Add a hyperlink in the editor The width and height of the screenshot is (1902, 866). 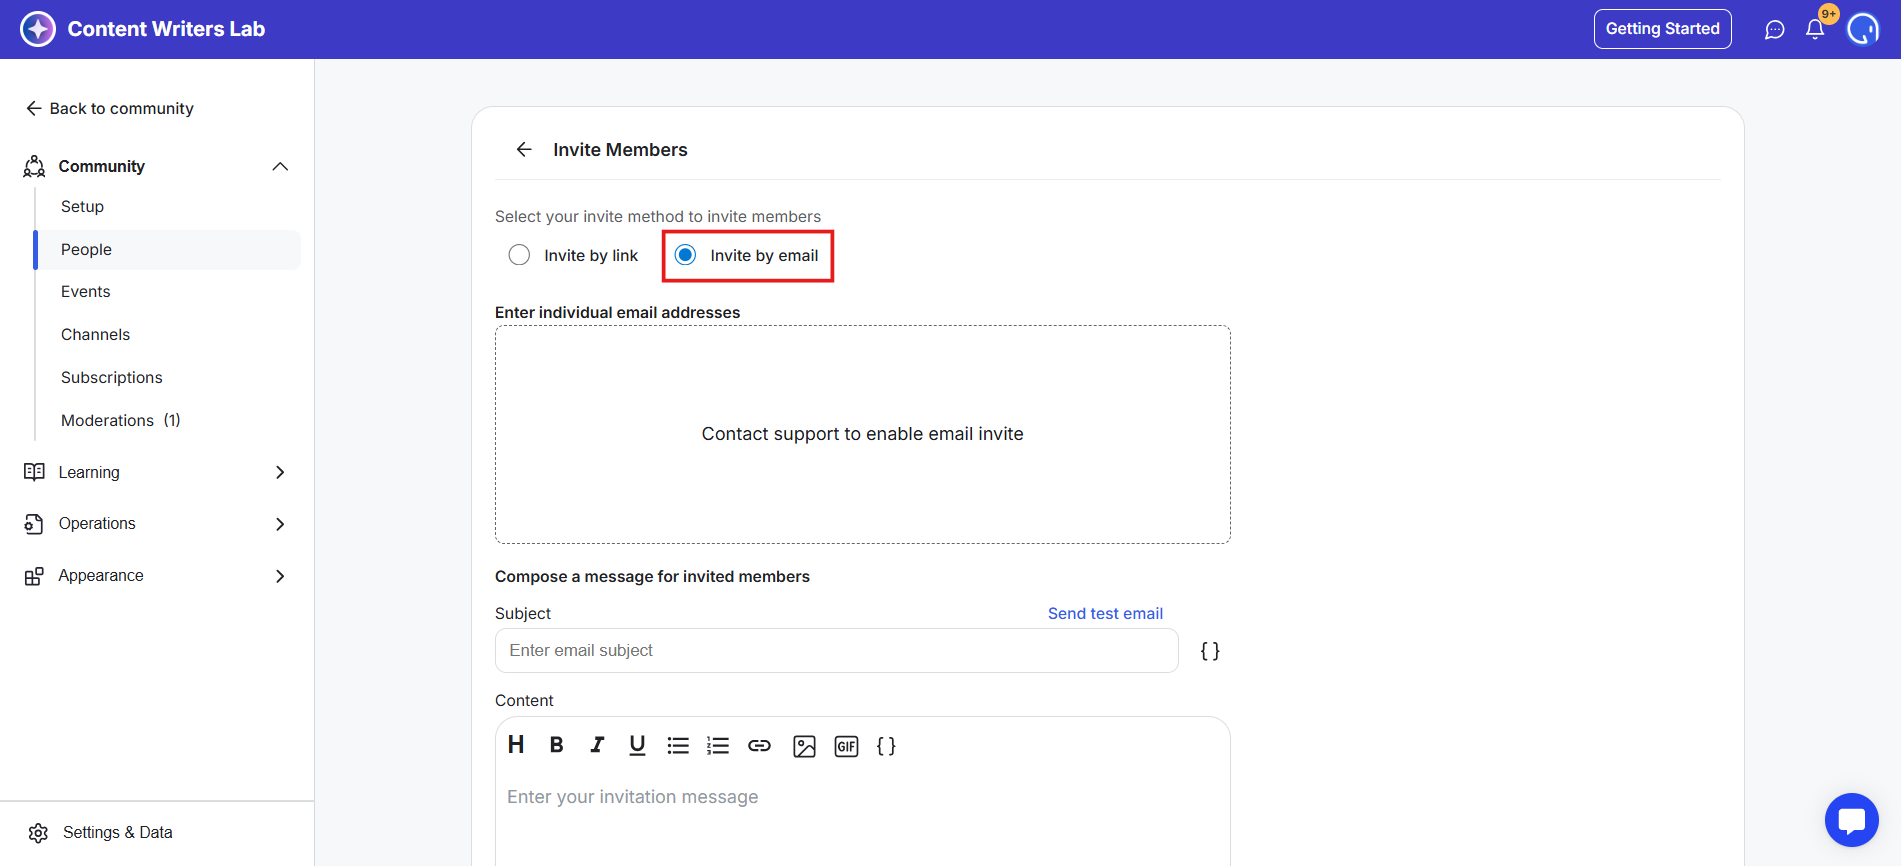click(760, 745)
